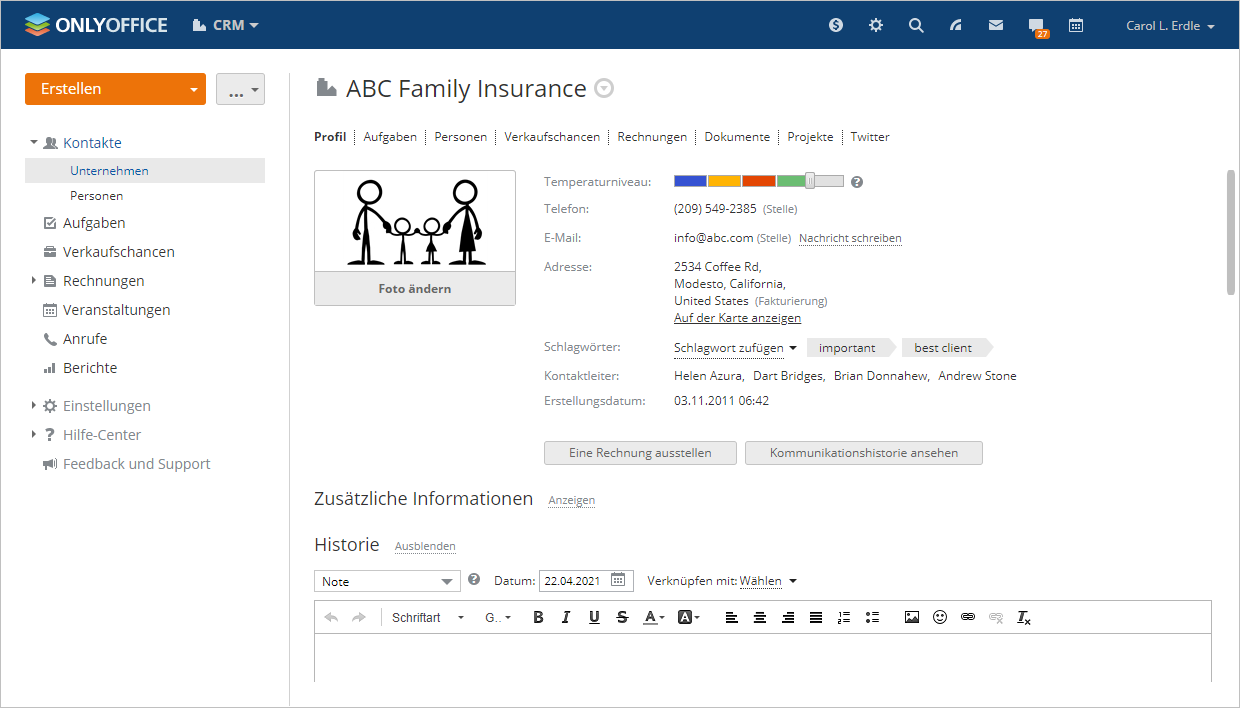
Task: Expand Einstellungen in the left sidebar
Action: 34,406
